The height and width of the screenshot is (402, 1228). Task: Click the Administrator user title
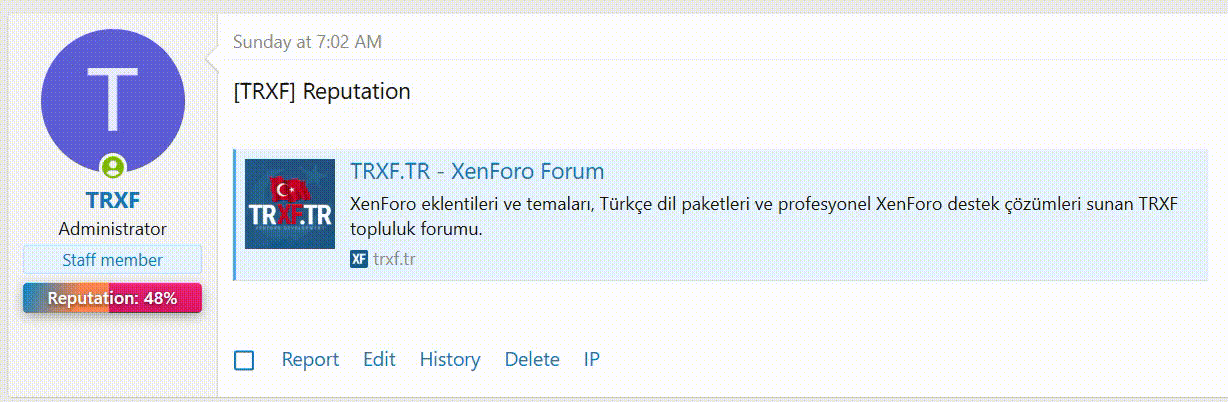(x=112, y=229)
